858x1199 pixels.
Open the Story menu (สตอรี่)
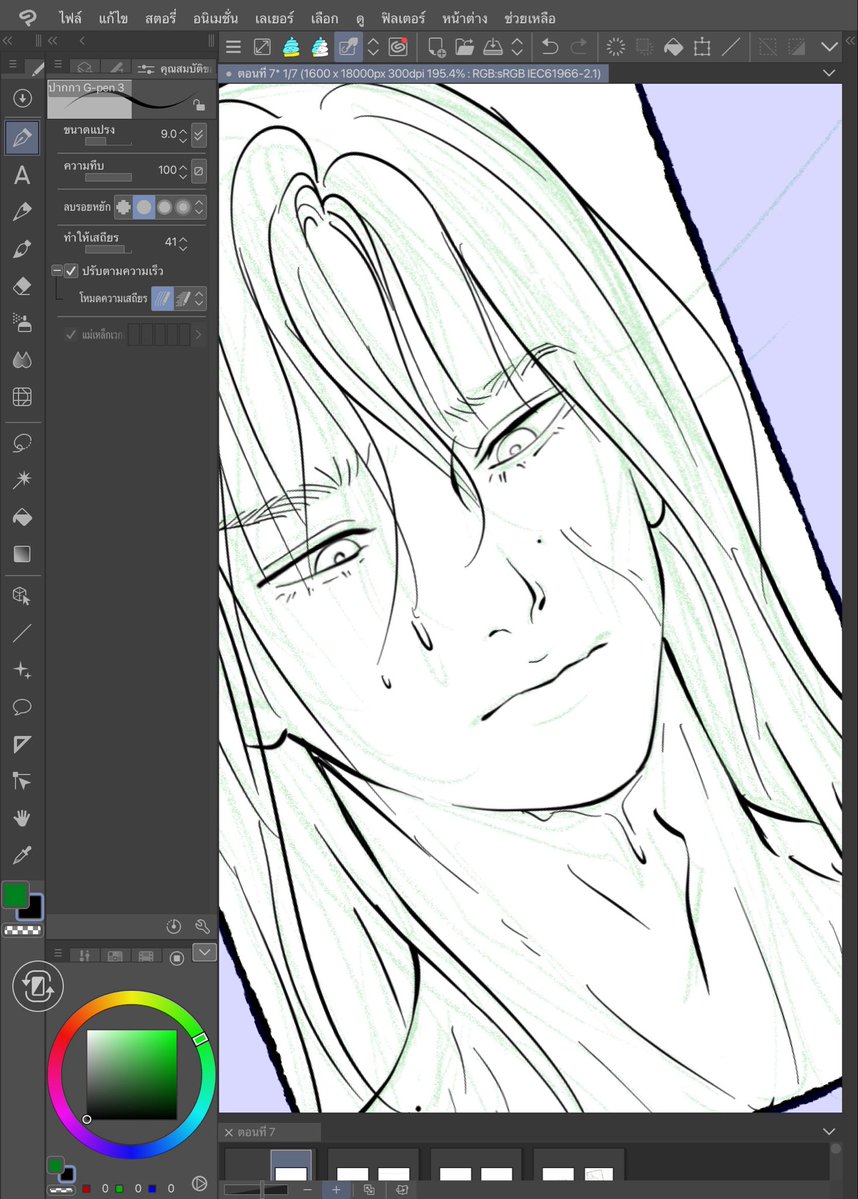[161, 18]
